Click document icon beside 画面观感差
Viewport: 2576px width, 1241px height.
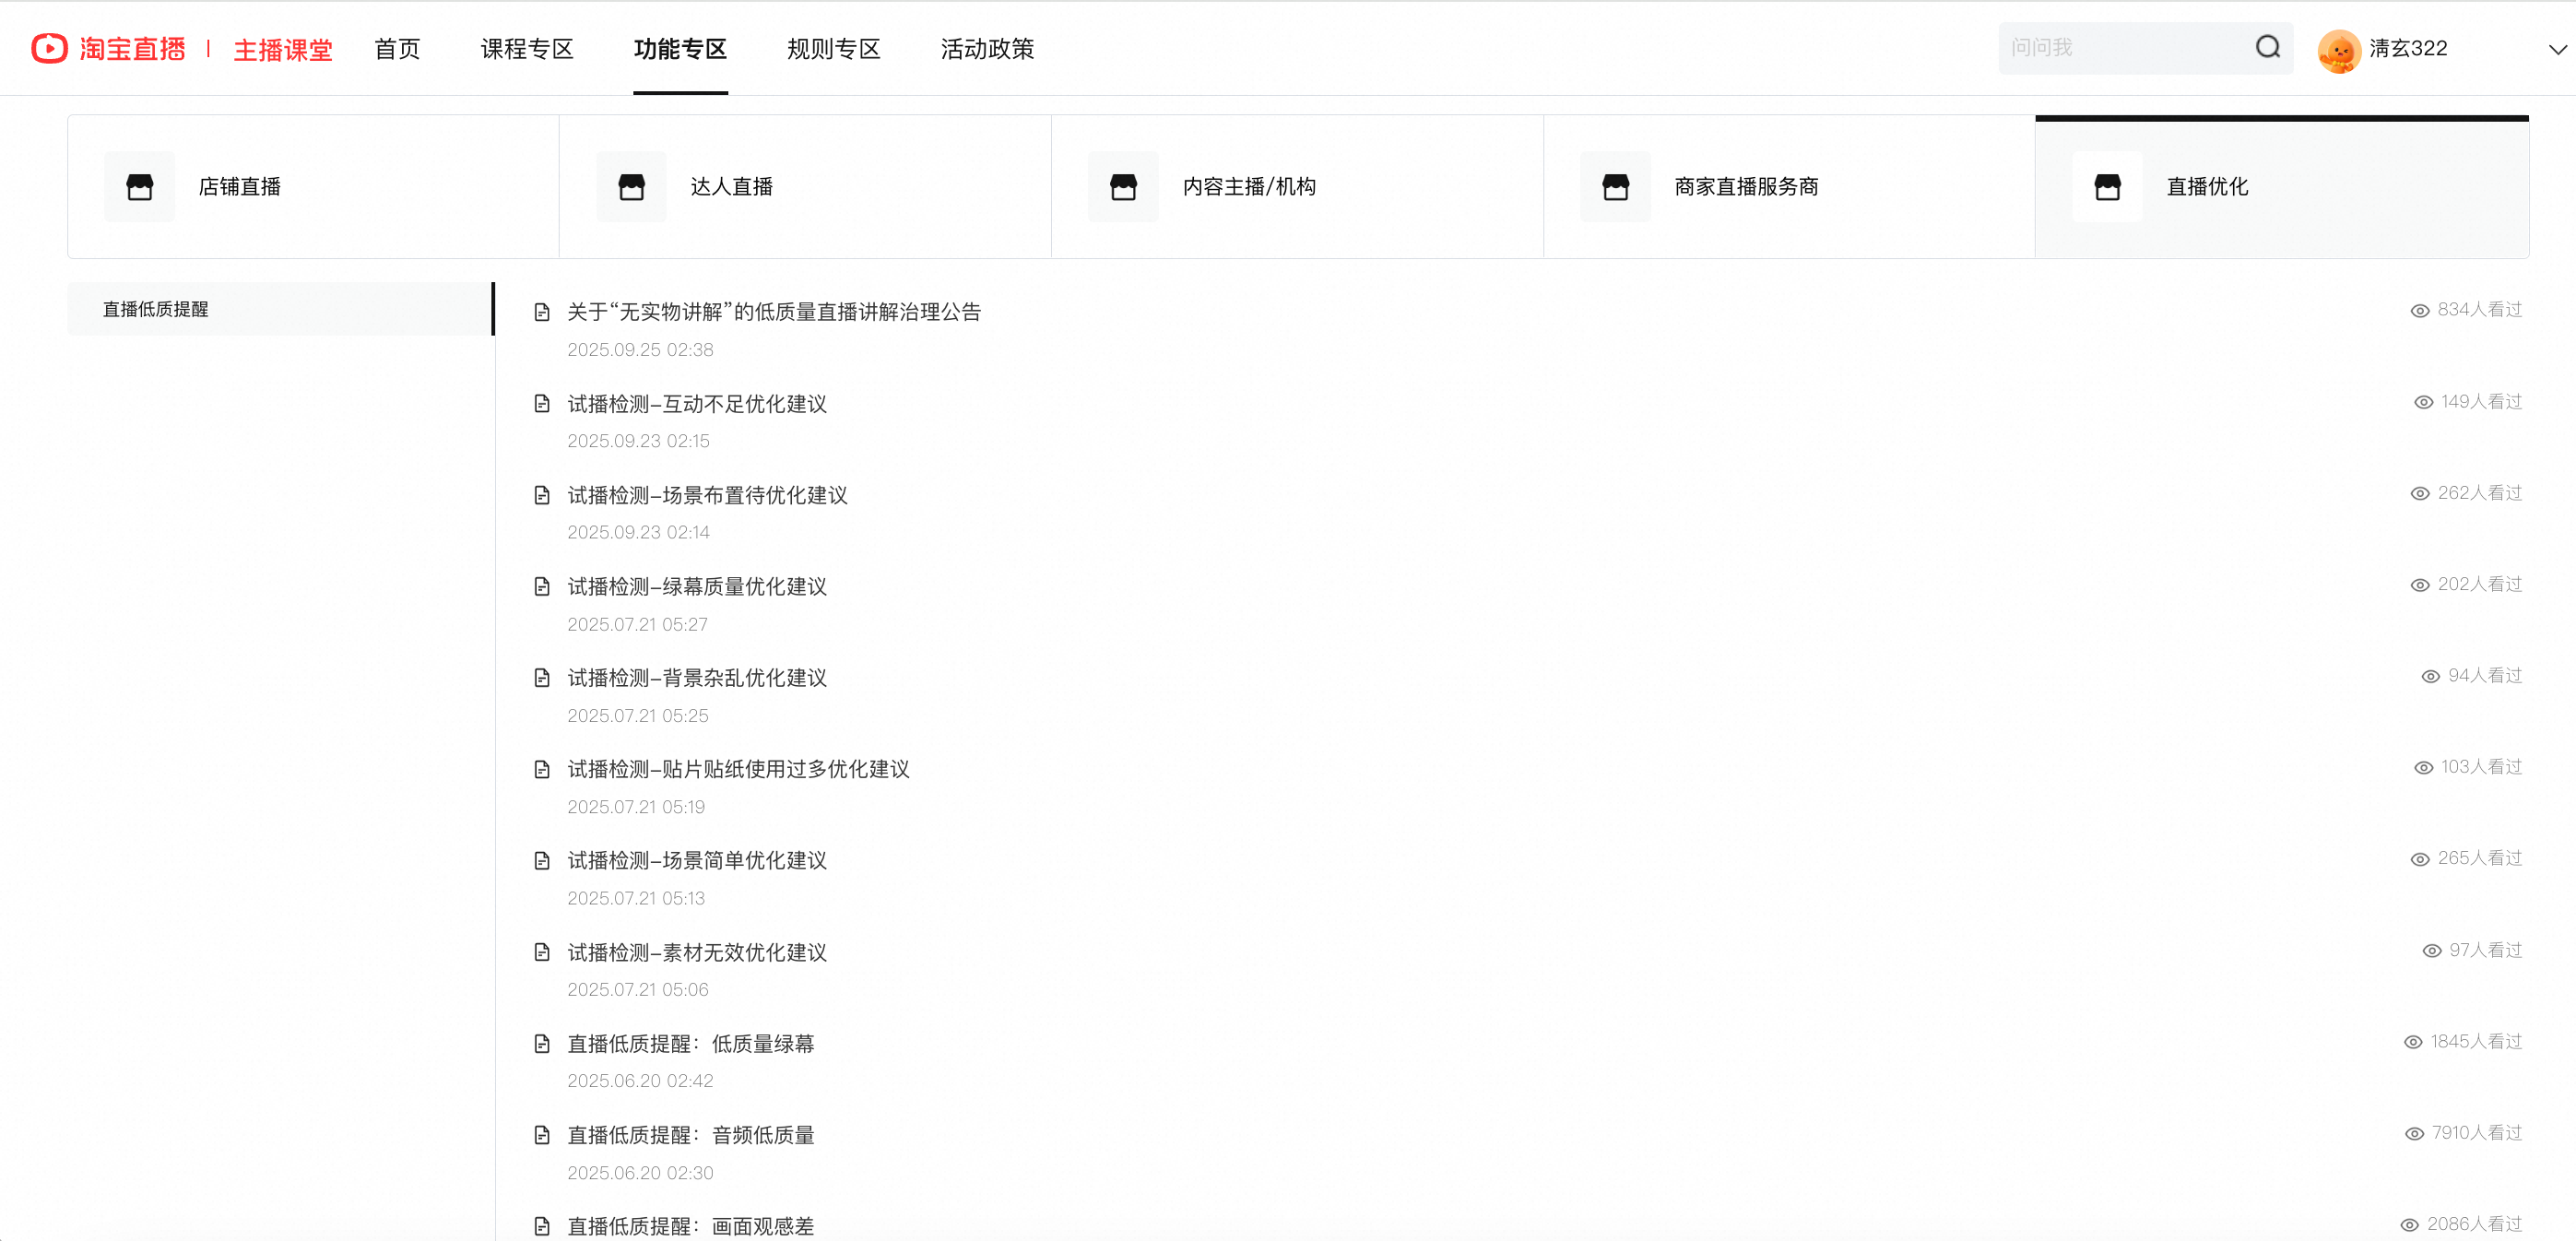[542, 1226]
